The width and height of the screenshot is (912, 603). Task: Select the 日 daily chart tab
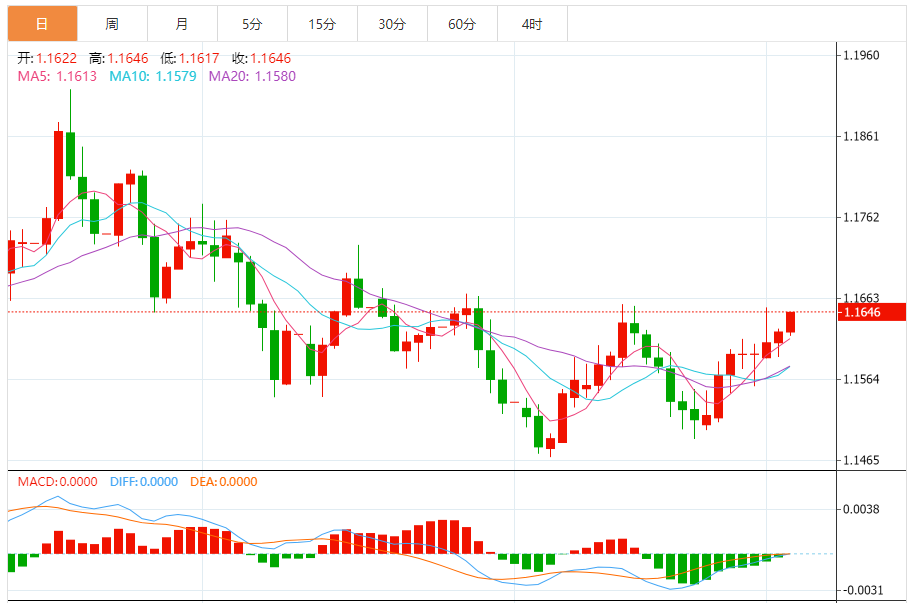42,24
